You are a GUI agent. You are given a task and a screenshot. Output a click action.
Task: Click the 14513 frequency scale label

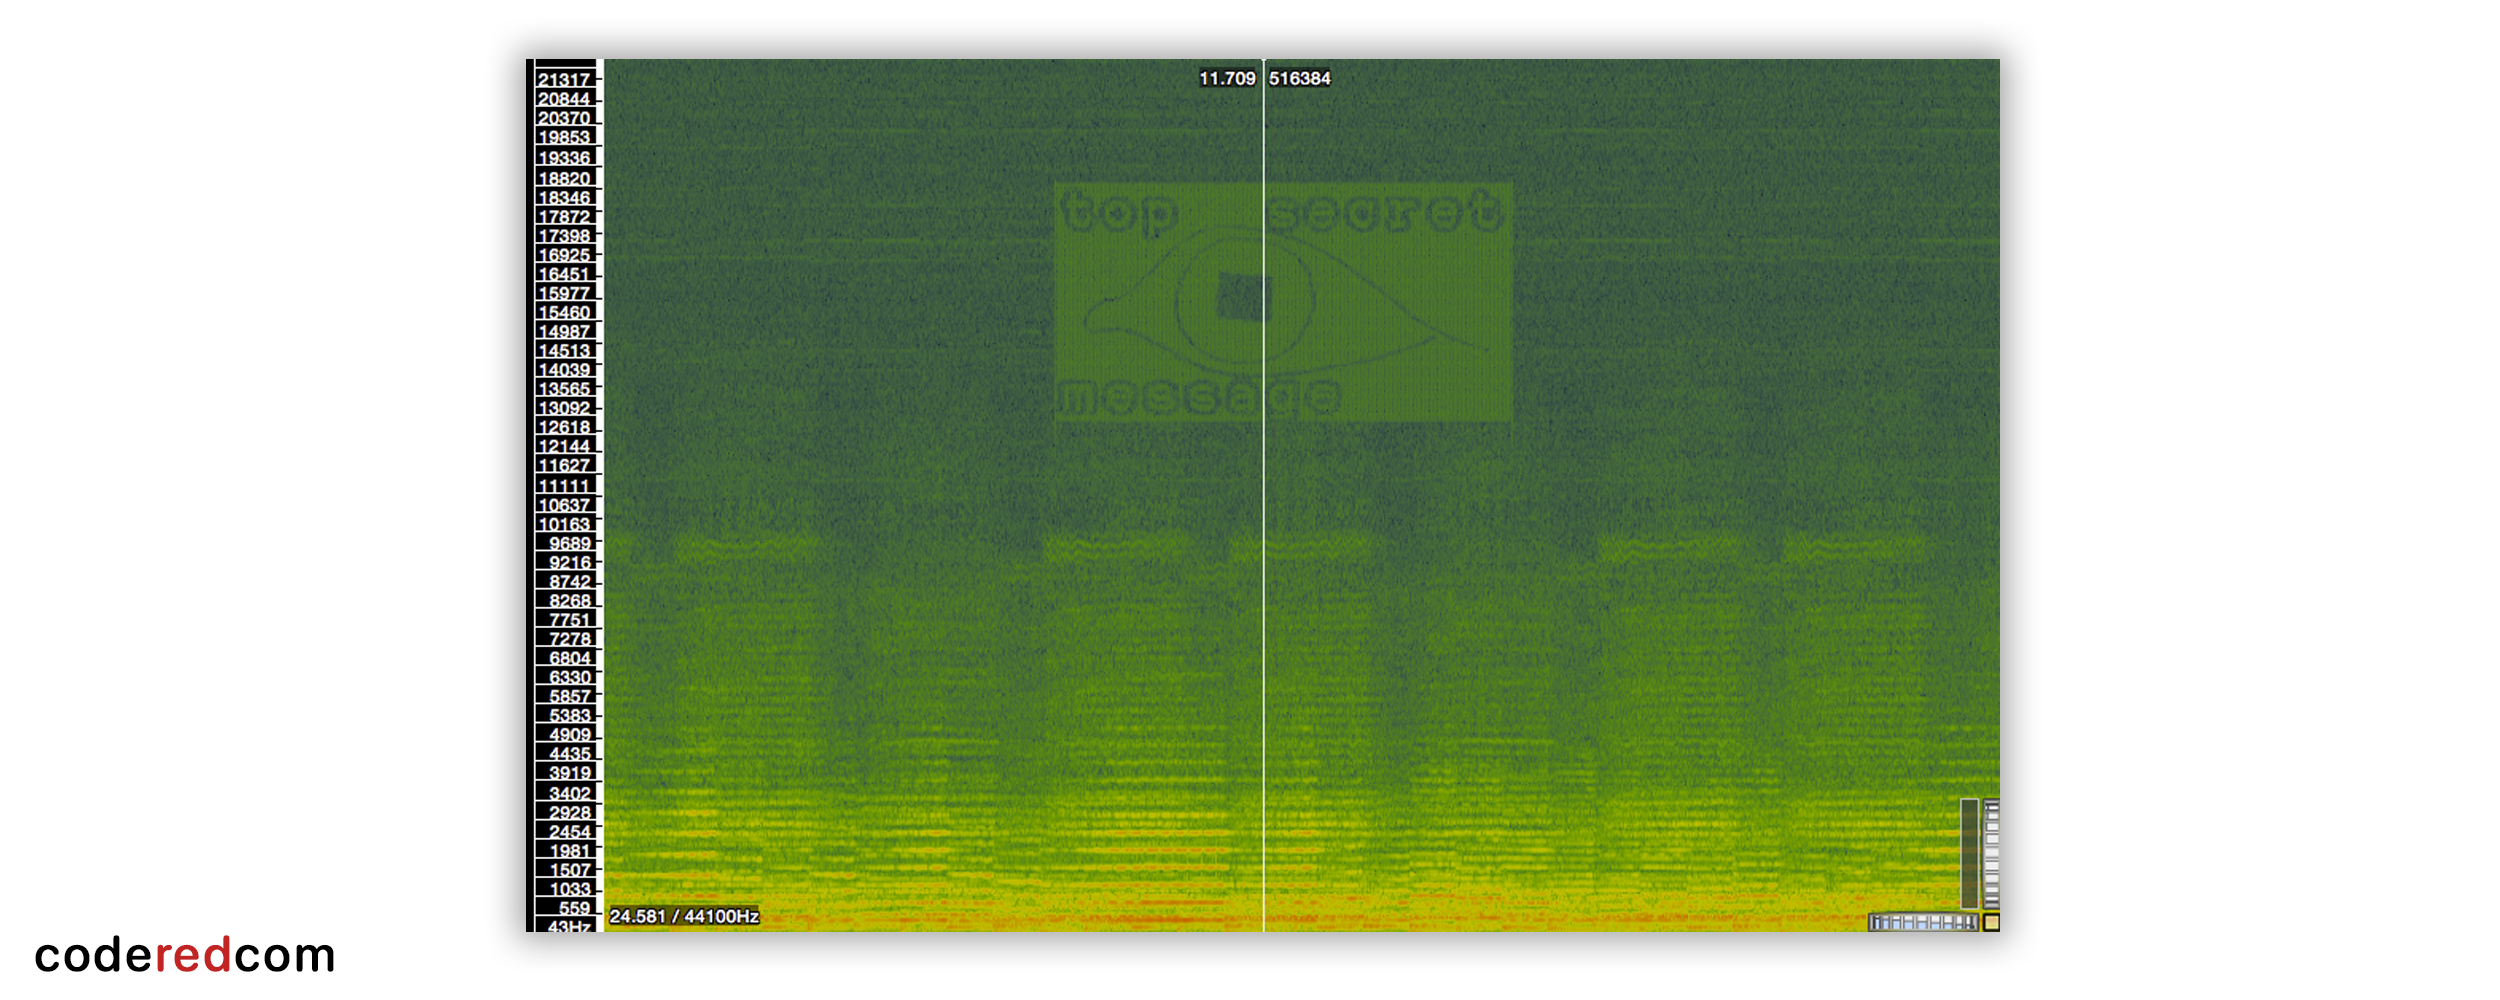tap(564, 350)
